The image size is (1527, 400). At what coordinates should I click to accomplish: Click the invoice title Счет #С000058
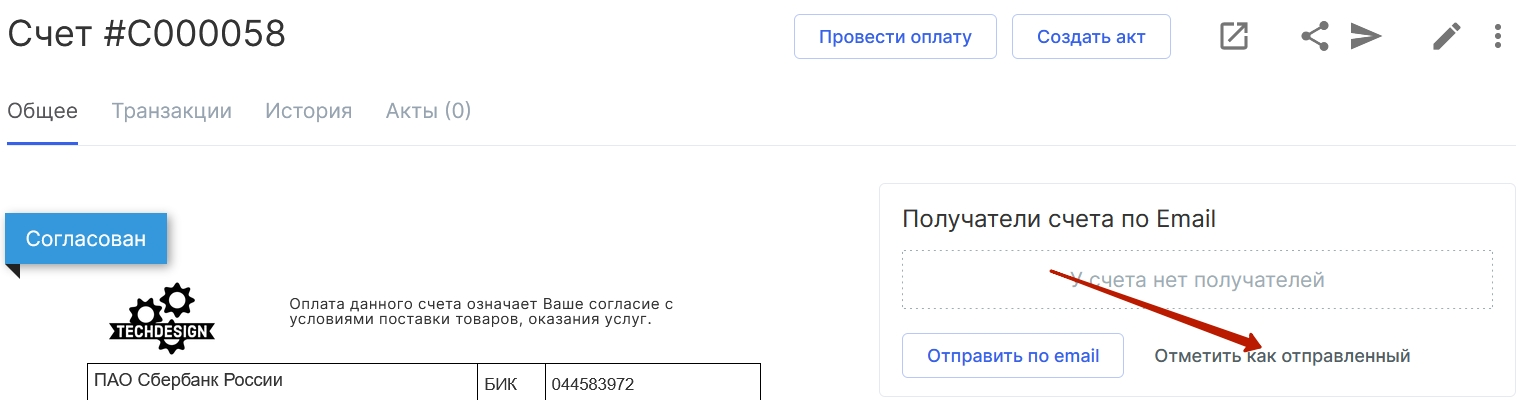pyautogui.click(x=147, y=34)
